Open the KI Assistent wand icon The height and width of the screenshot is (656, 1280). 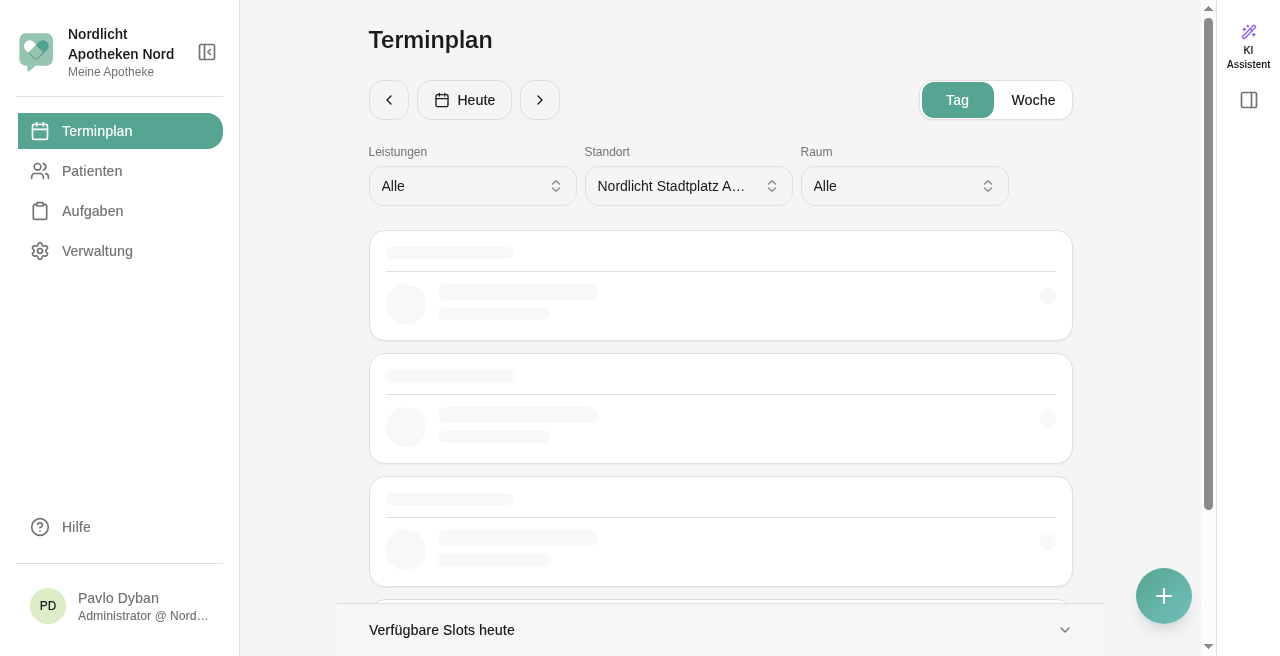(x=1248, y=32)
